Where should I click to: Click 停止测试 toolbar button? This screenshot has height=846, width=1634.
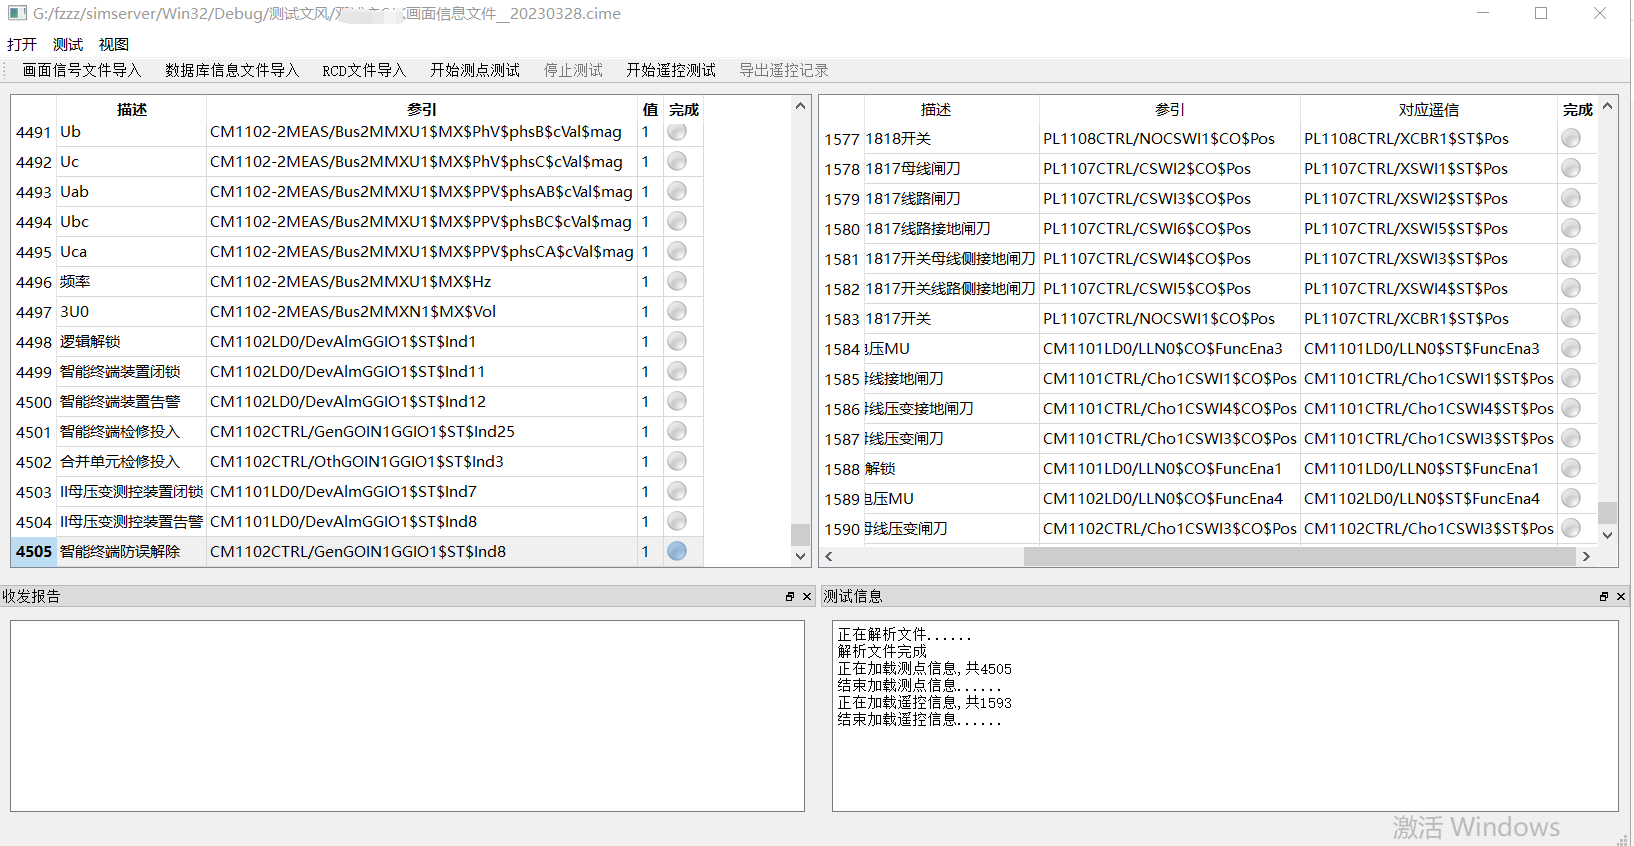pyautogui.click(x=573, y=70)
